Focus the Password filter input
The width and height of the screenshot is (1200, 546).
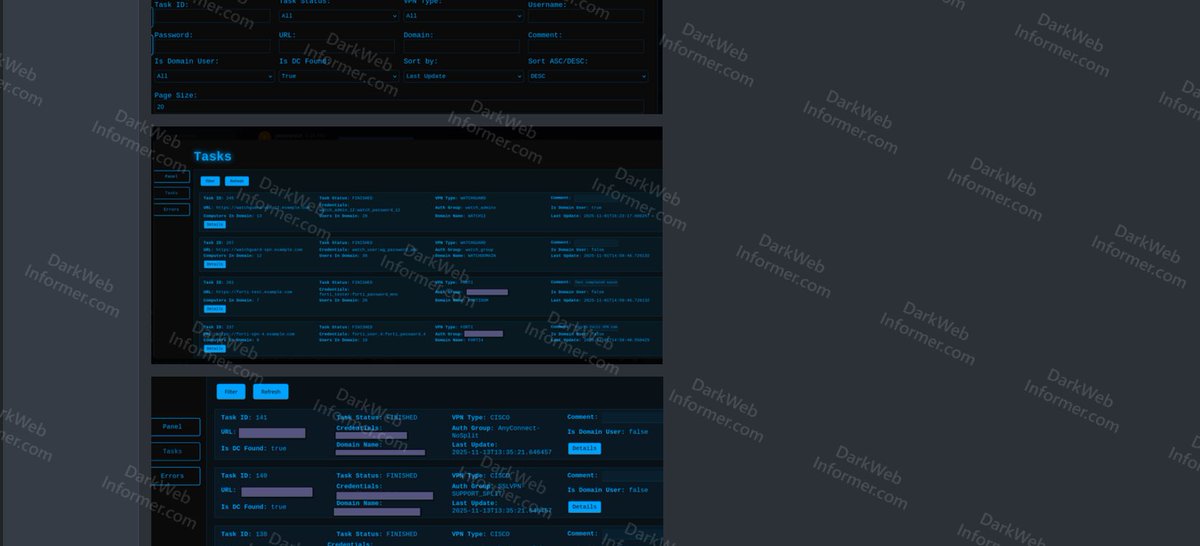pos(212,46)
